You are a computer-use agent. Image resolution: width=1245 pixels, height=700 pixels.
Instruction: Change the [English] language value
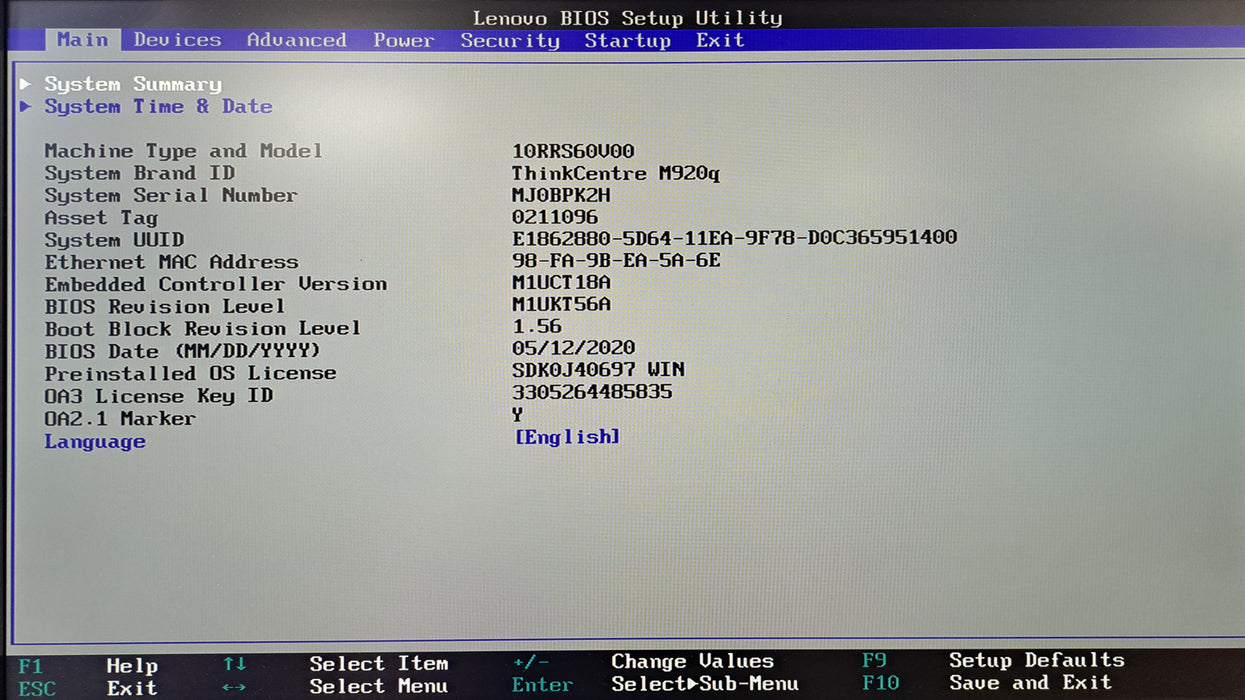pos(567,437)
